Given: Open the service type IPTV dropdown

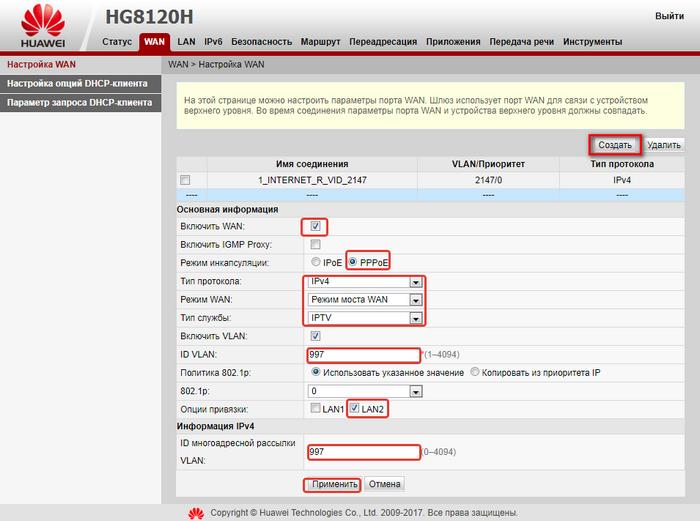Looking at the screenshot, I should pos(366,317).
